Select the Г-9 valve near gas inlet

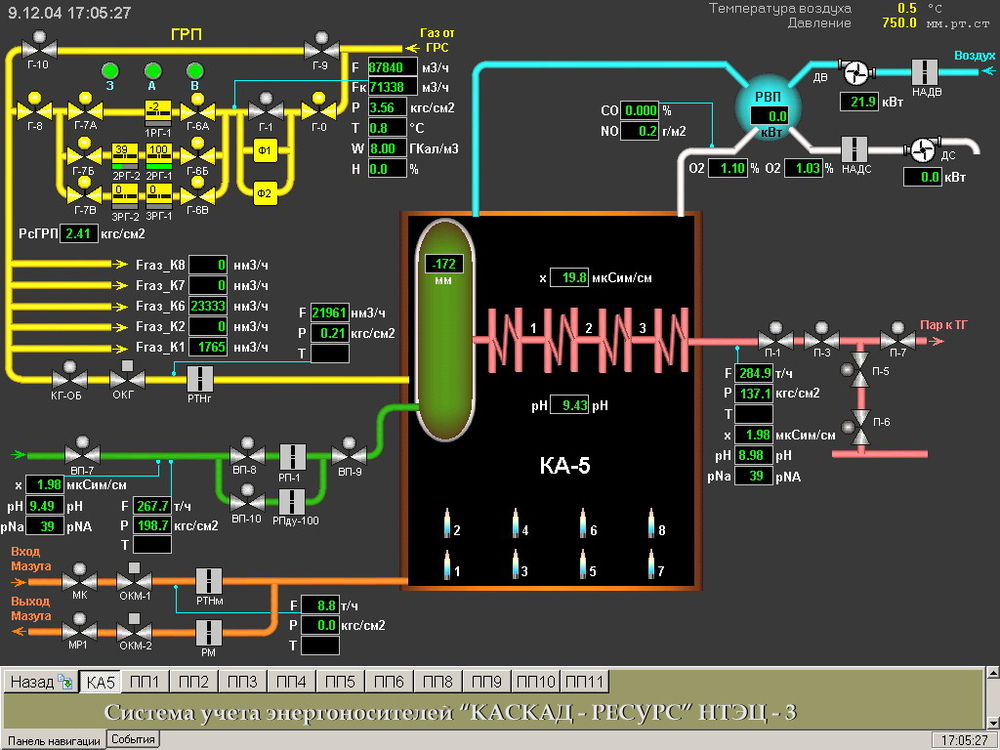point(320,46)
